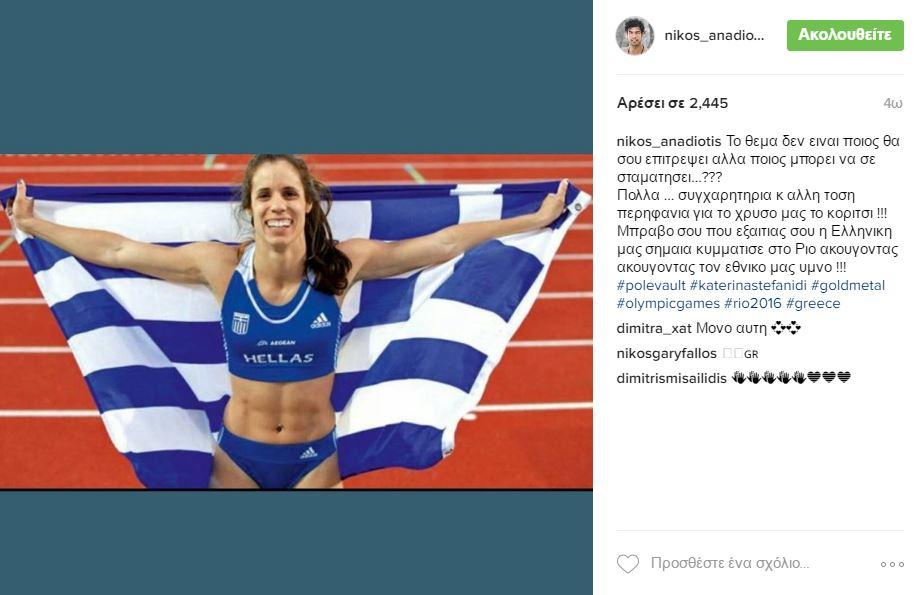The width and height of the screenshot is (923, 595).
Task: Open the nikos_anadio... username in the post header
Action: pos(714,35)
